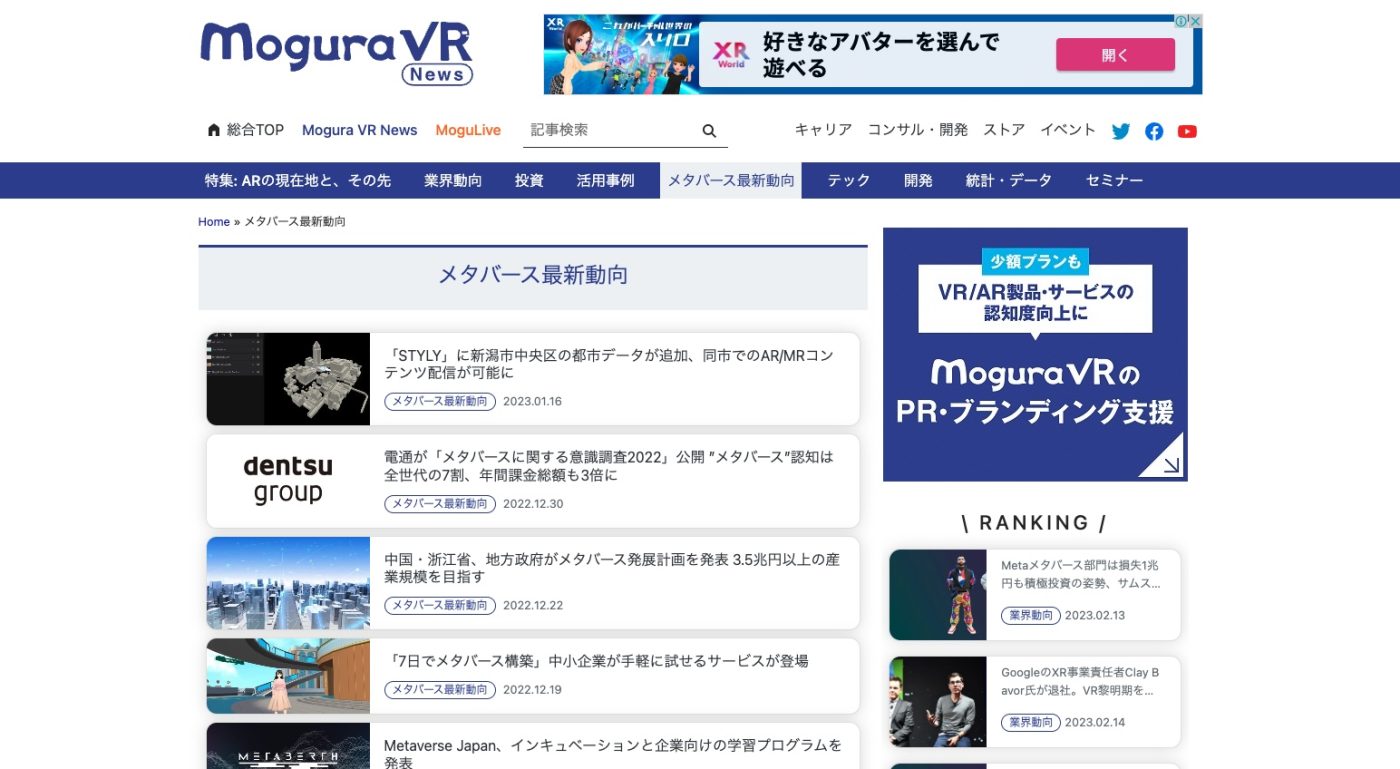Image resolution: width=1400 pixels, height=769 pixels.
Task: Open the コンサル・開発 link
Action: point(917,130)
